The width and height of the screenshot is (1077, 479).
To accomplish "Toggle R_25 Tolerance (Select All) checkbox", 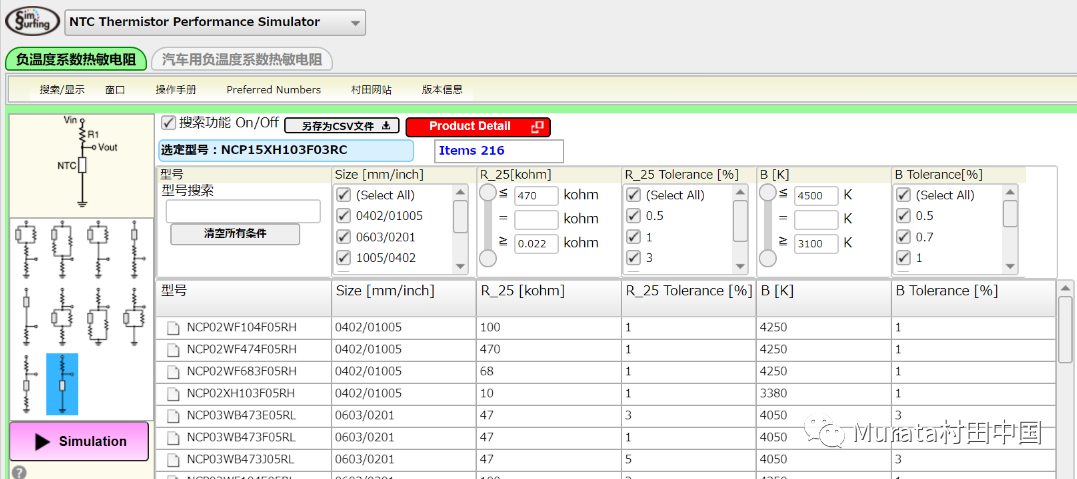I will coord(633,195).
